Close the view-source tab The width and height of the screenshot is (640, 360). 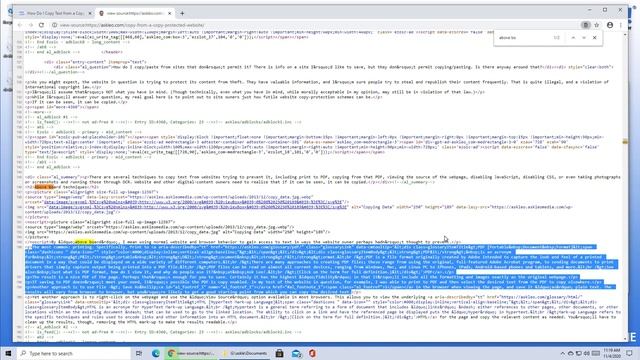(169, 13)
